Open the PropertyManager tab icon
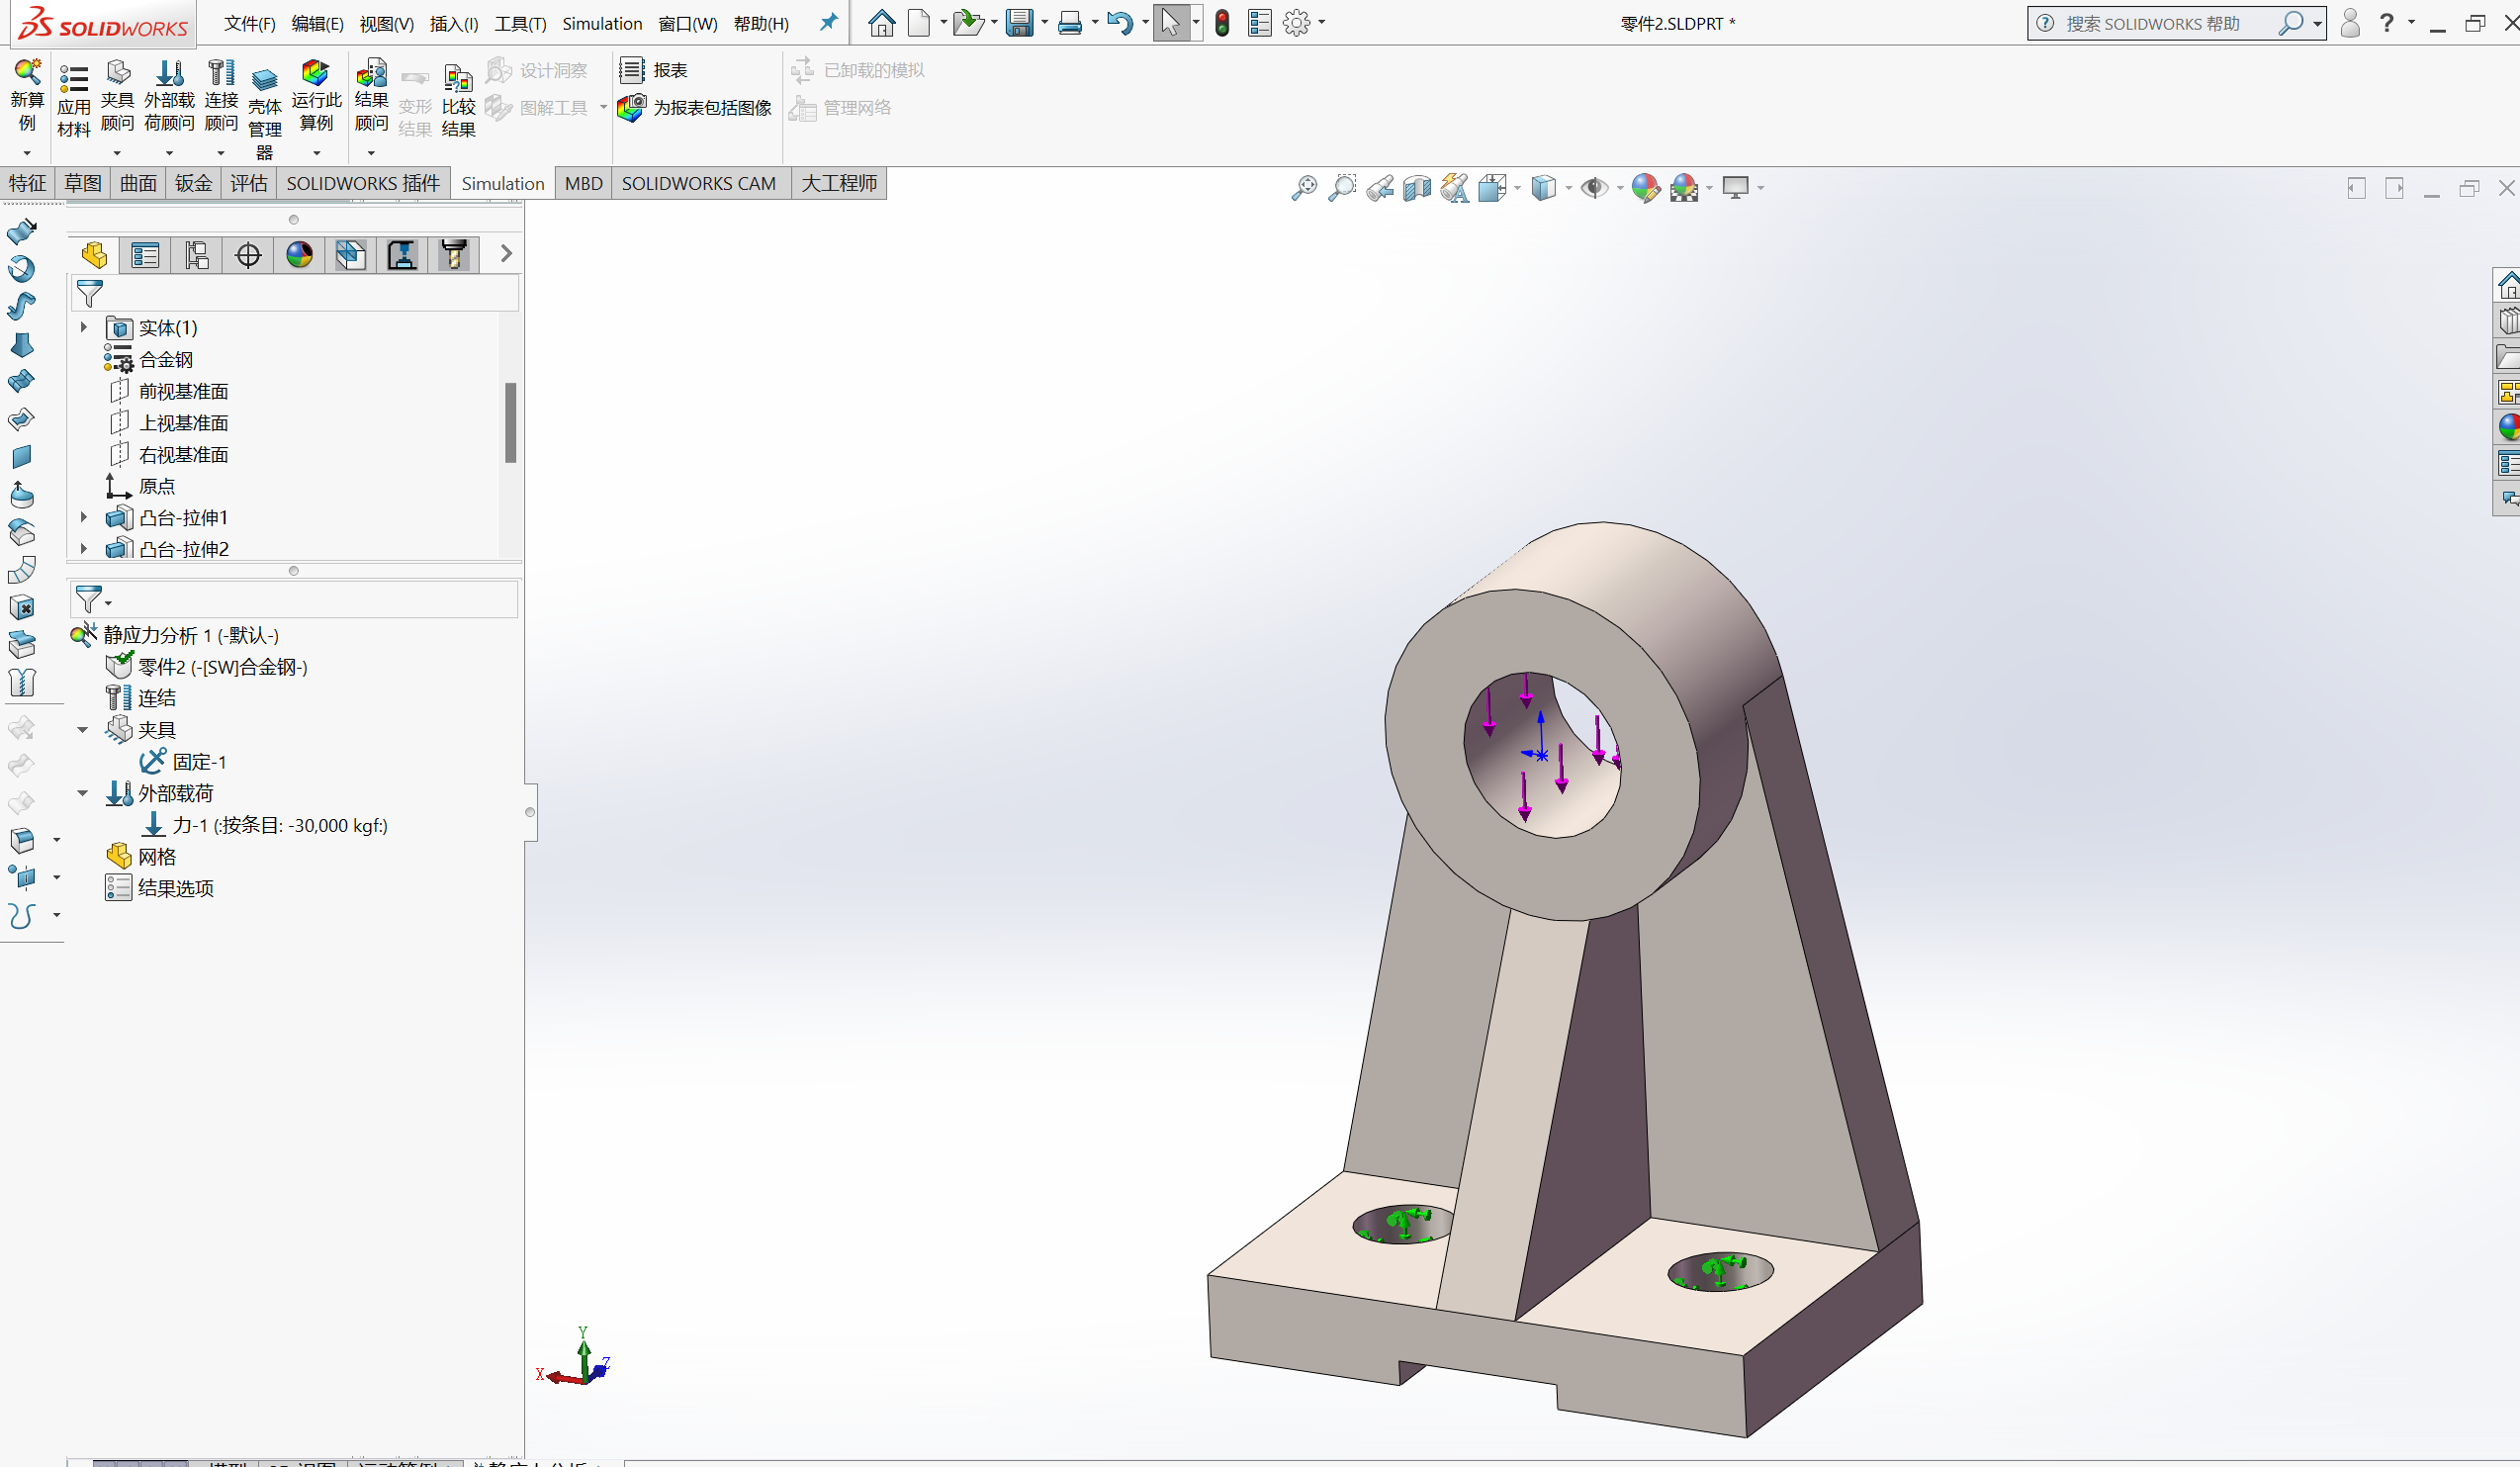The height and width of the screenshot is (1467, 2520). point(145,255)
